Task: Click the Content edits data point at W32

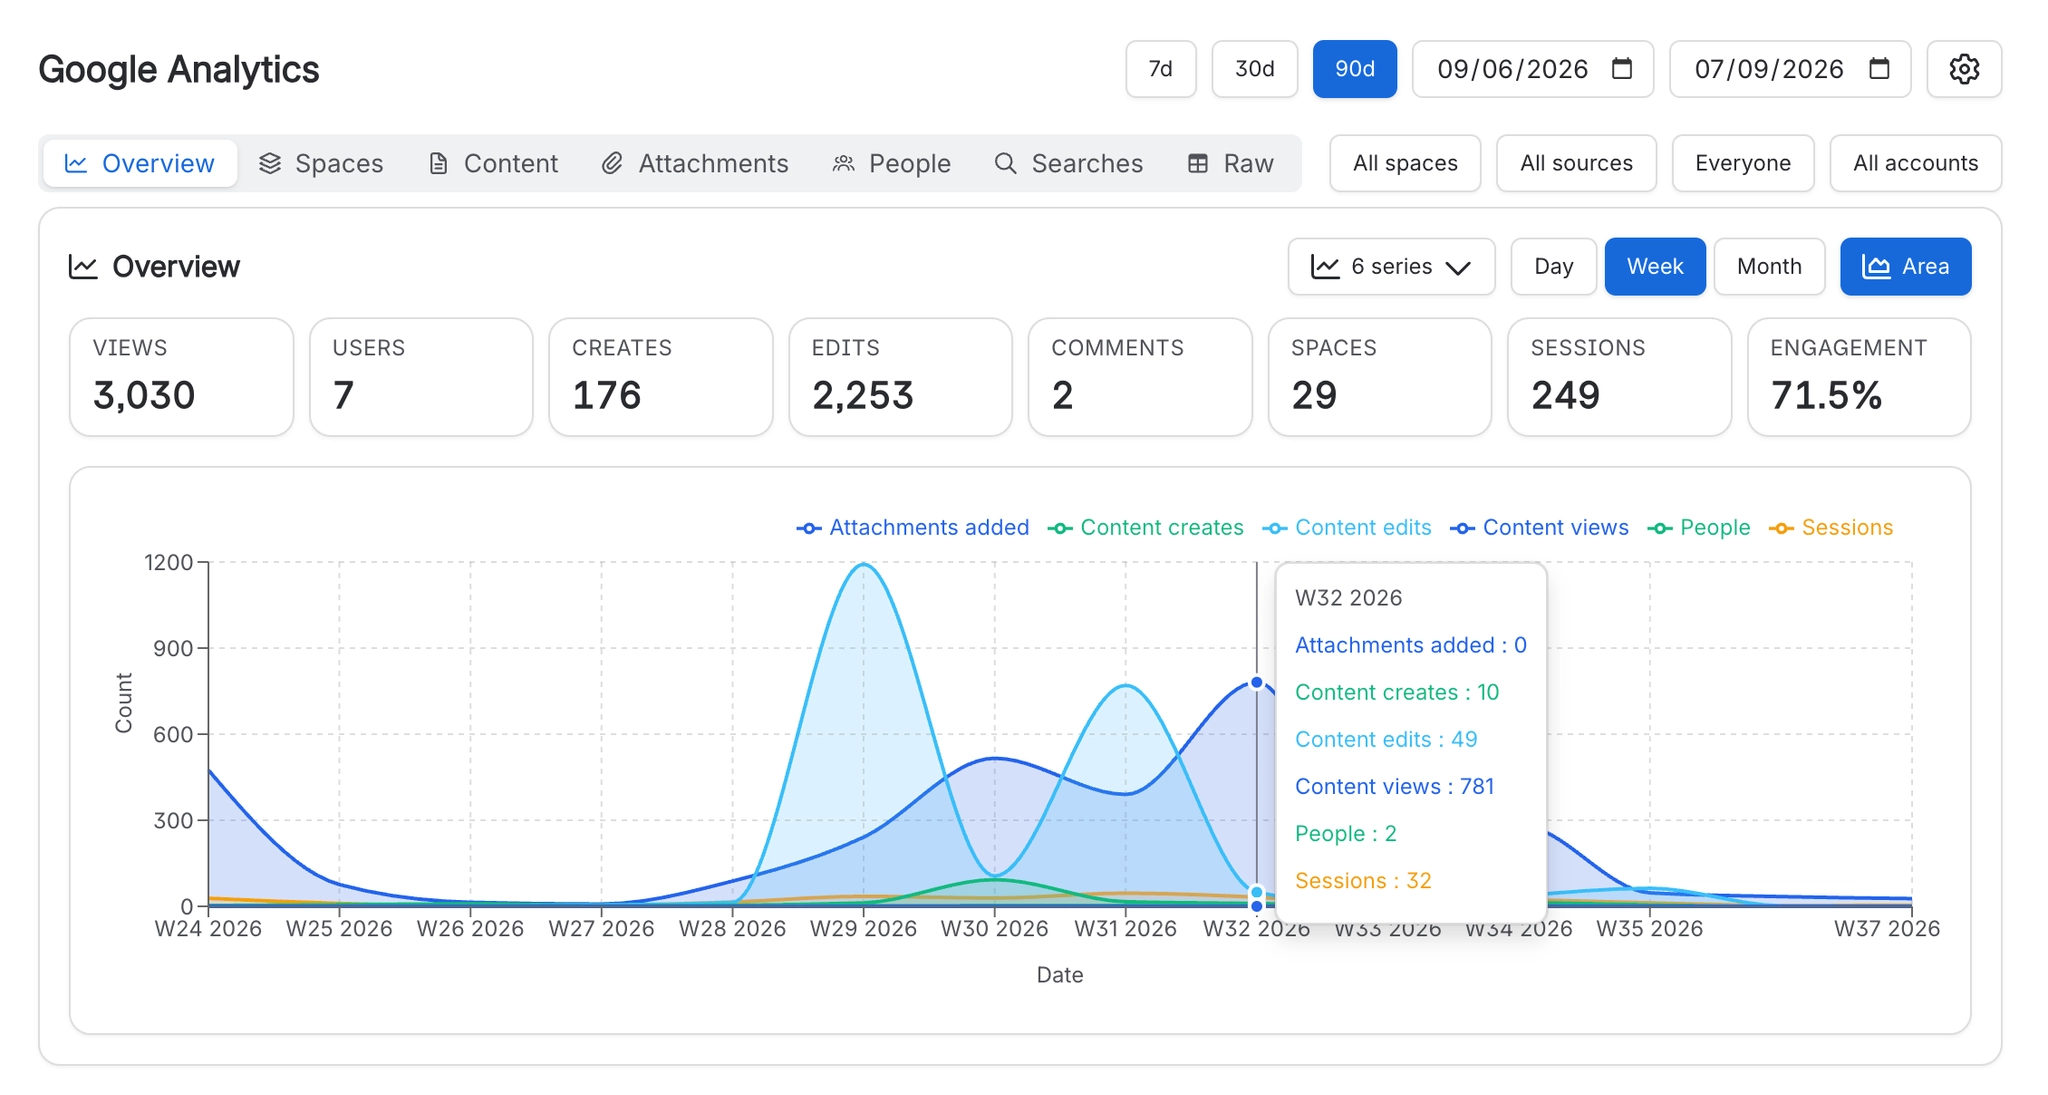Action: [1257, 892]
